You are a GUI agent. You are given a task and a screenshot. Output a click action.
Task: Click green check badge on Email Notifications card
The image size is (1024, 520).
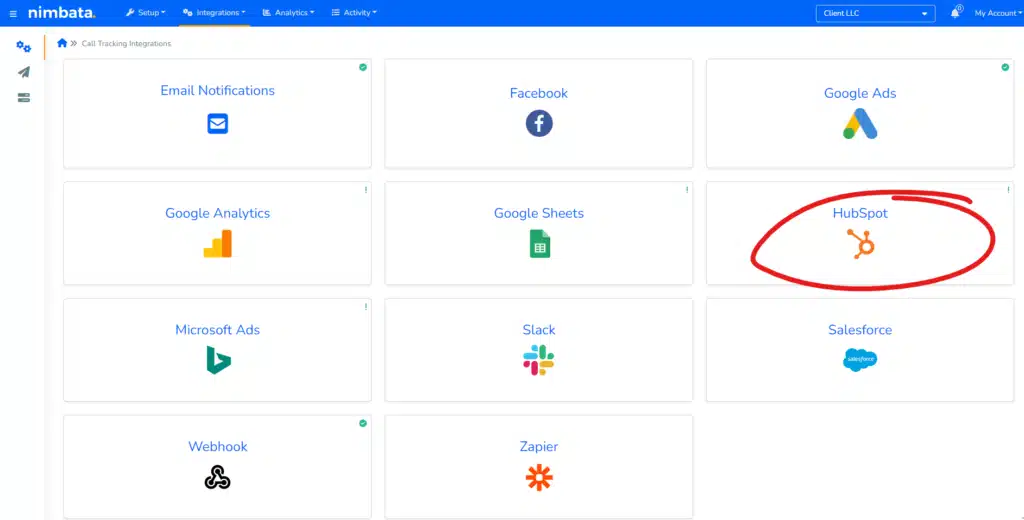tap(363, 67)
